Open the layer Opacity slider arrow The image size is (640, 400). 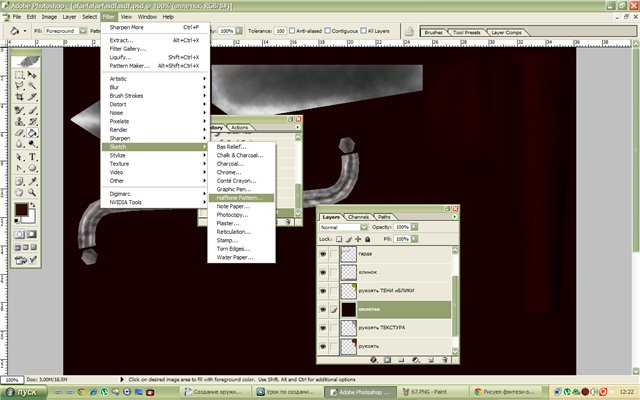(414, 227)
